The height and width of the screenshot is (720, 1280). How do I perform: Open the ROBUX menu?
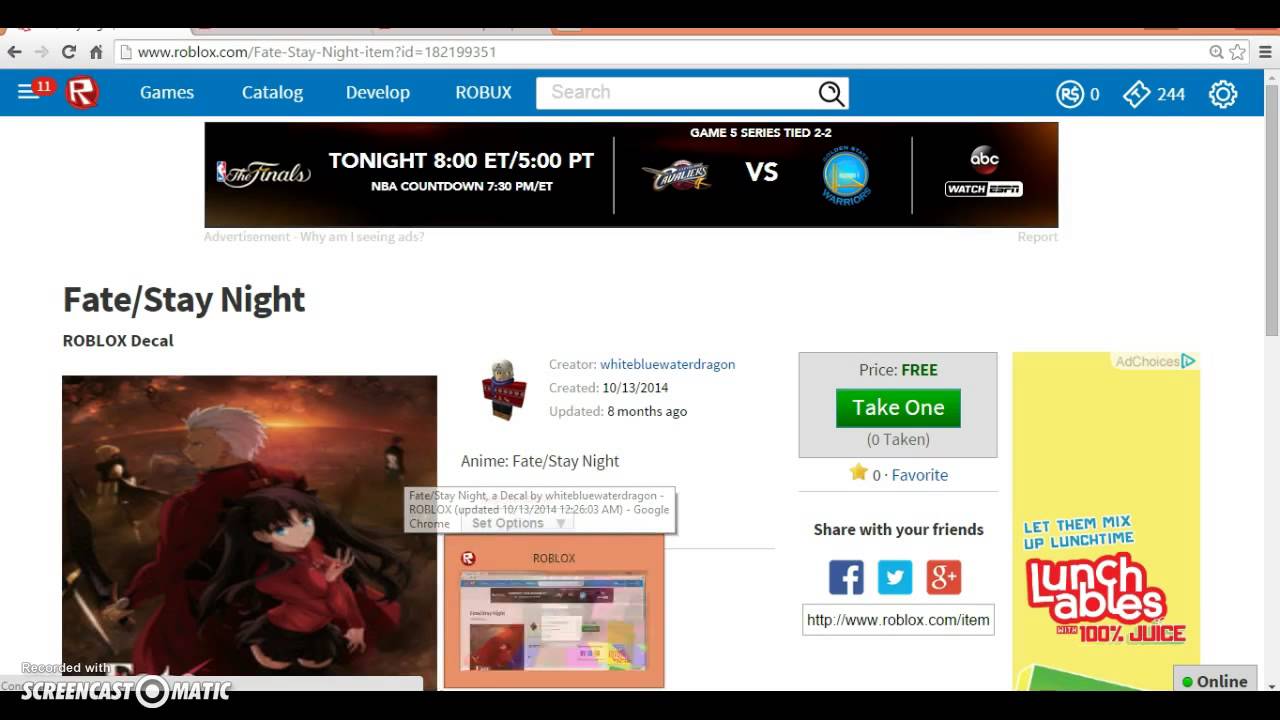(x=483, y=92)
